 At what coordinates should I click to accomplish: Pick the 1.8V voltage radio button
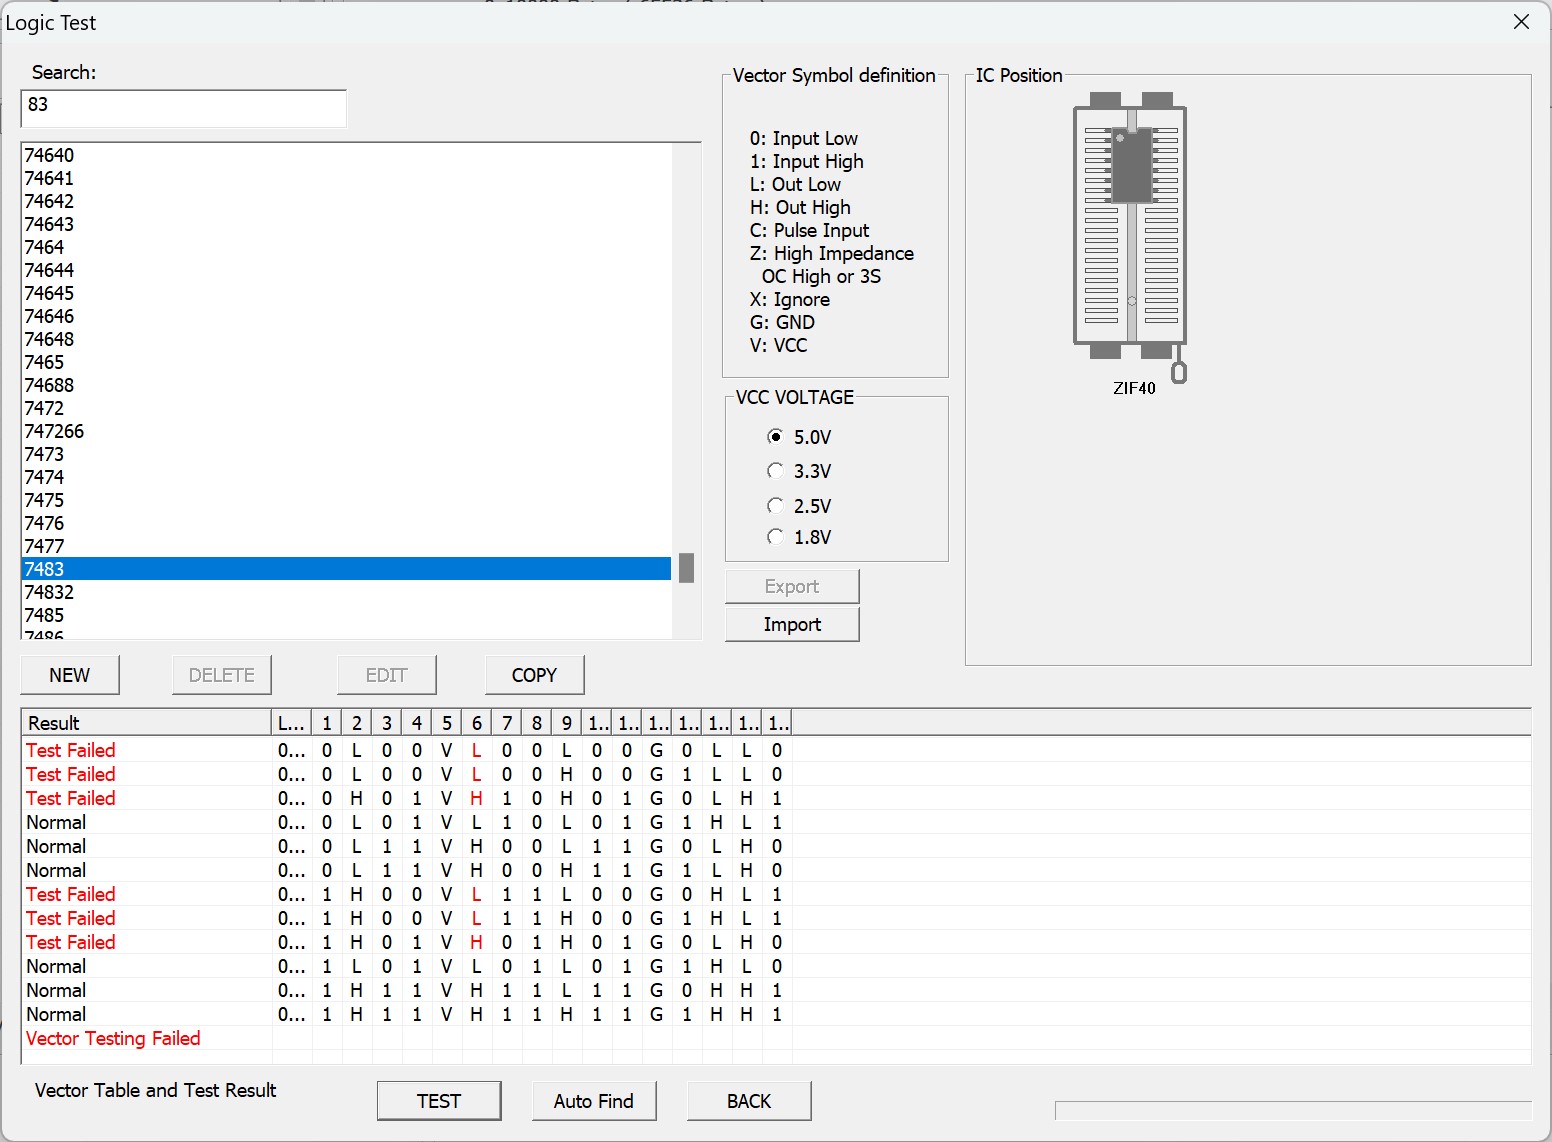pyautogui.click(x=775, y=537)
